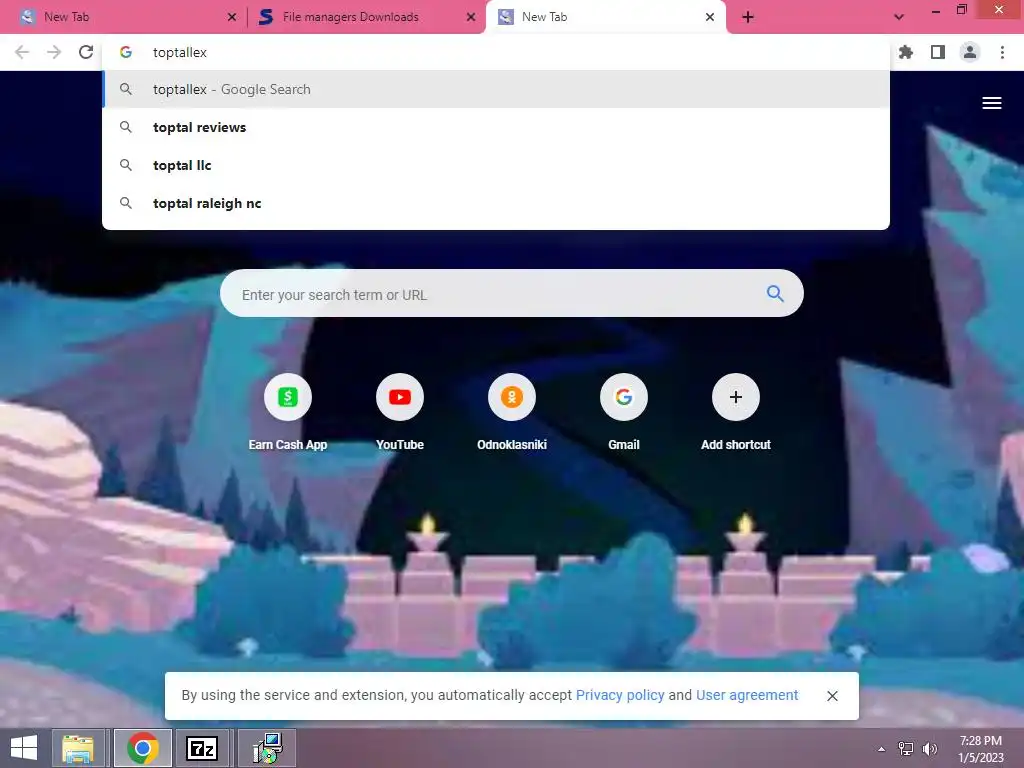Open the User agreement link
Screen dimensions: 1024x768
pyautogui.click(x=747, y=696)
